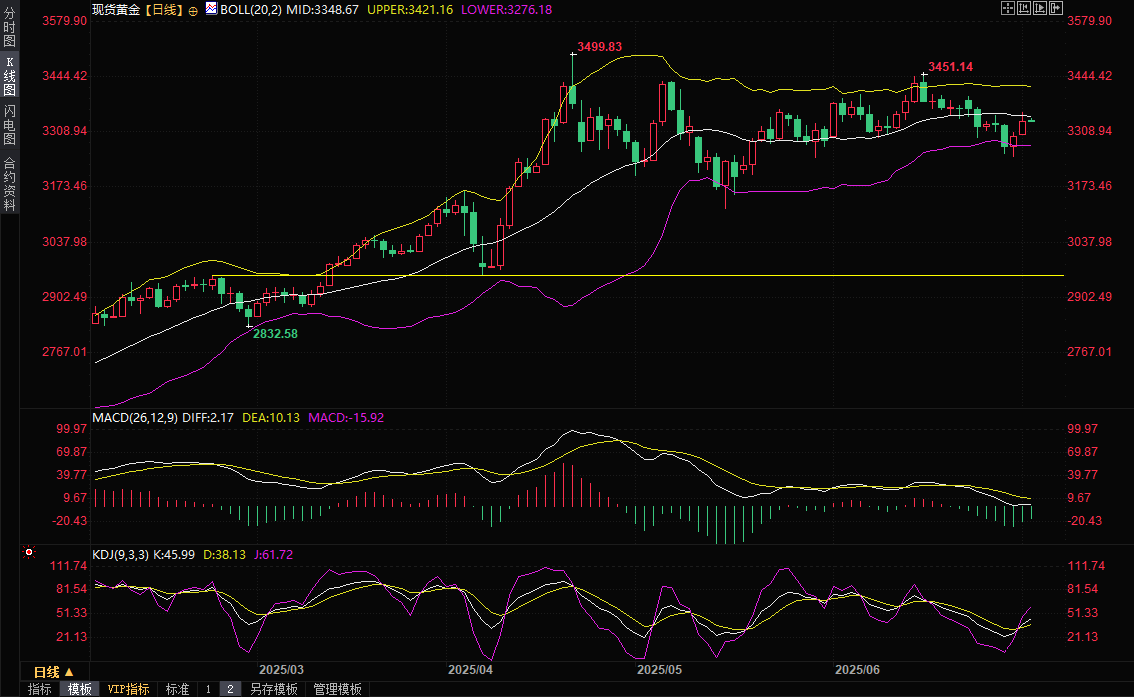This screenshot has height=697, width=1134.
Task: Select the 模板 bottom tab
Action: (79, 689)
